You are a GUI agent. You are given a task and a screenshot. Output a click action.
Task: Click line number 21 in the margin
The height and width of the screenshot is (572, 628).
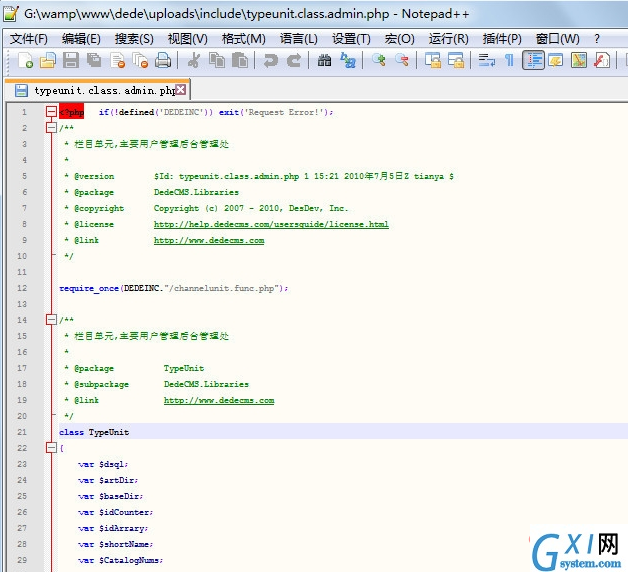[22, 432]
